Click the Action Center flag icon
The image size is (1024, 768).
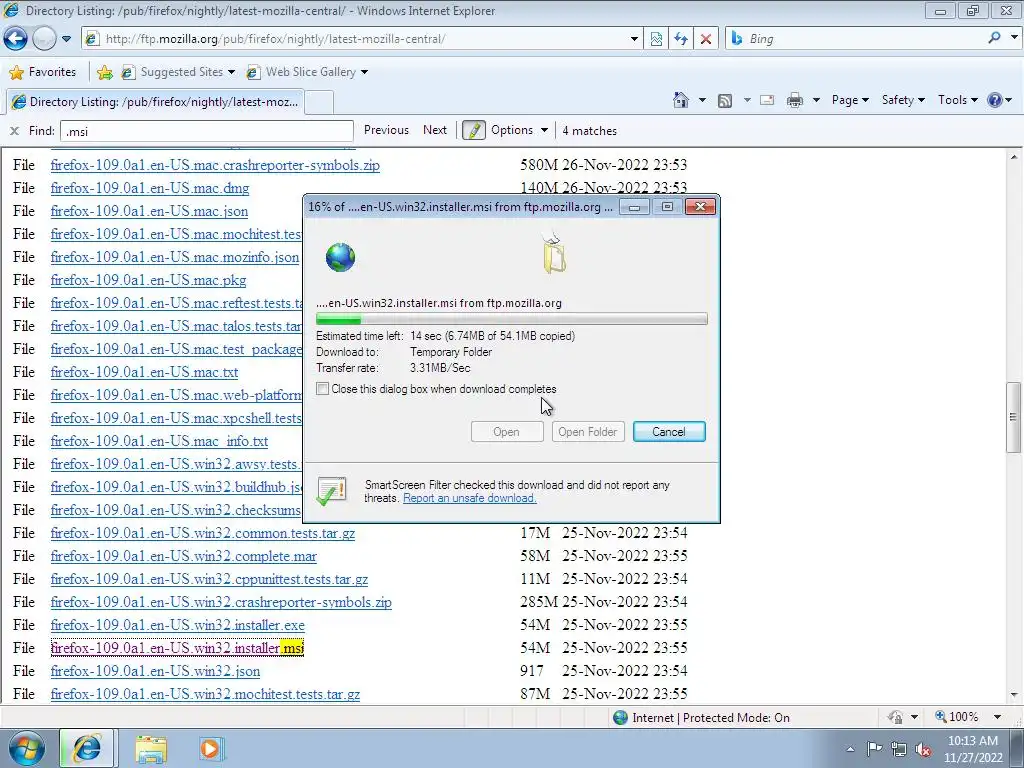874,749
